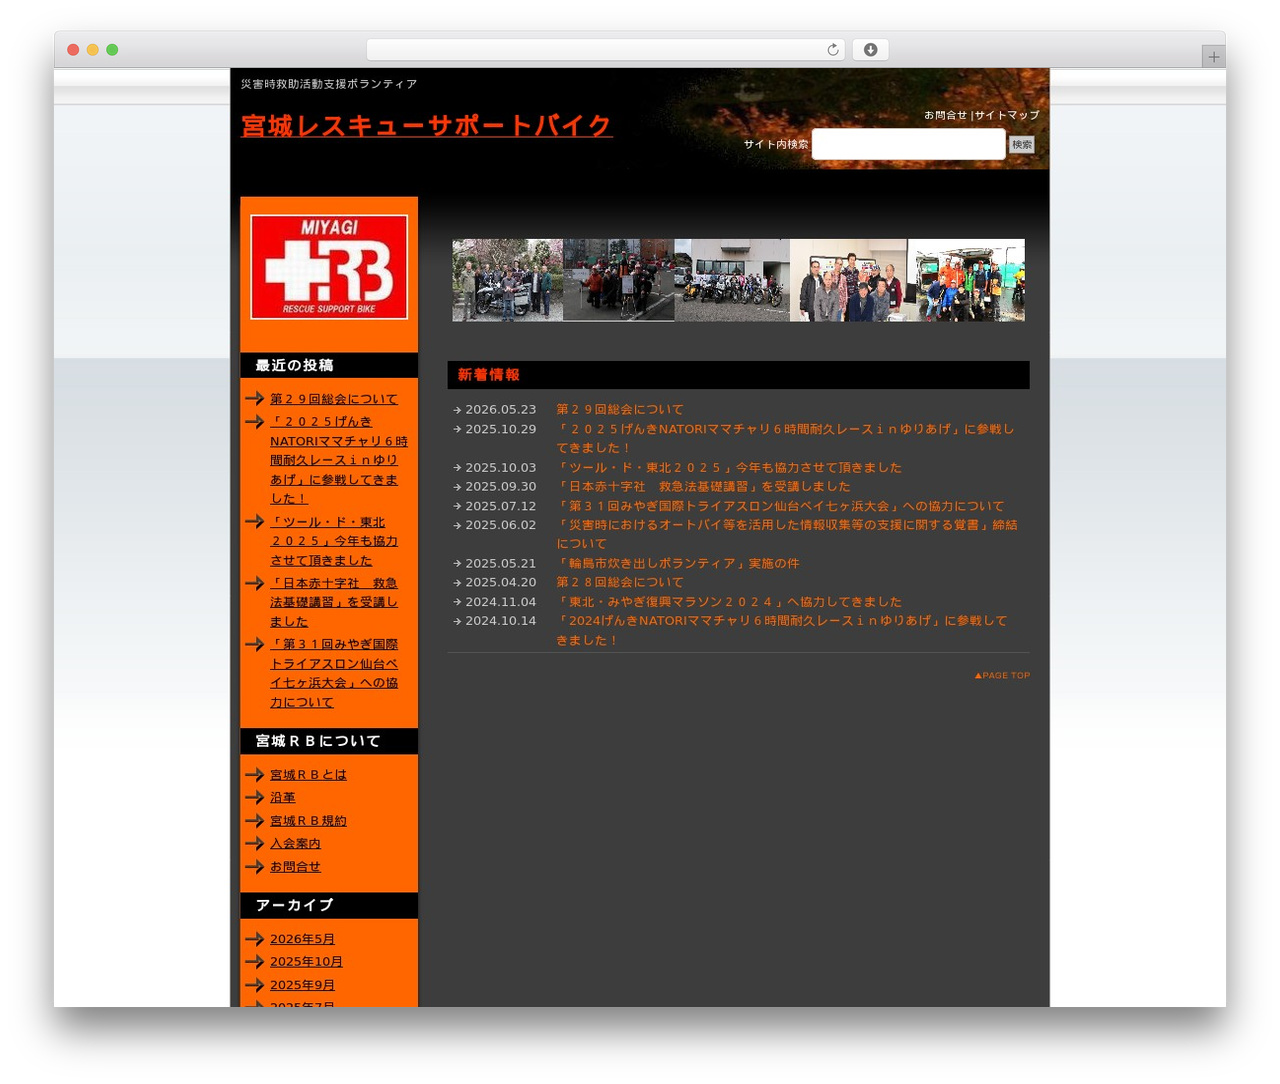The height and width of the screenshot is (1084, 1280).
Task: Click the arrow icon beside 宮城ＲＢとは
Action: pos(255,775)
